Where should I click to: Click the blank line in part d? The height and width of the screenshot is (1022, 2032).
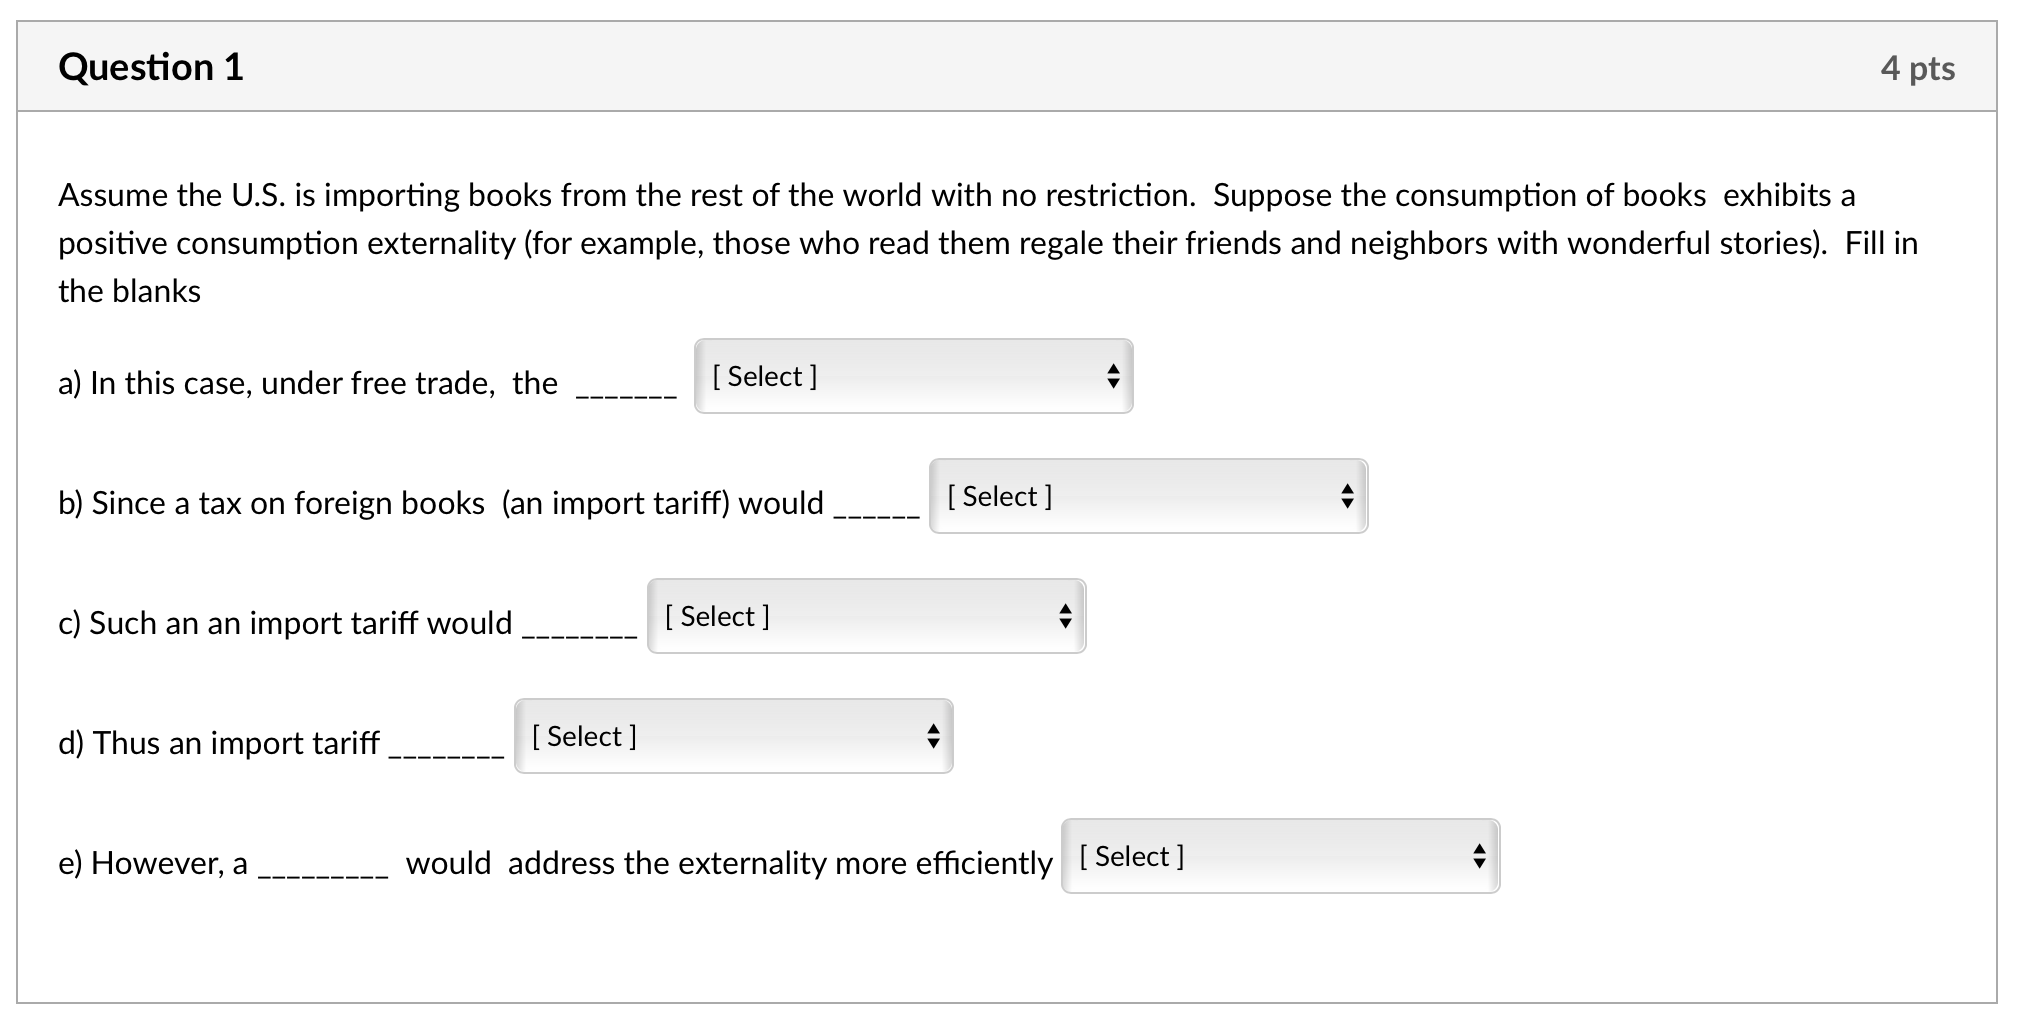point(447,752)
